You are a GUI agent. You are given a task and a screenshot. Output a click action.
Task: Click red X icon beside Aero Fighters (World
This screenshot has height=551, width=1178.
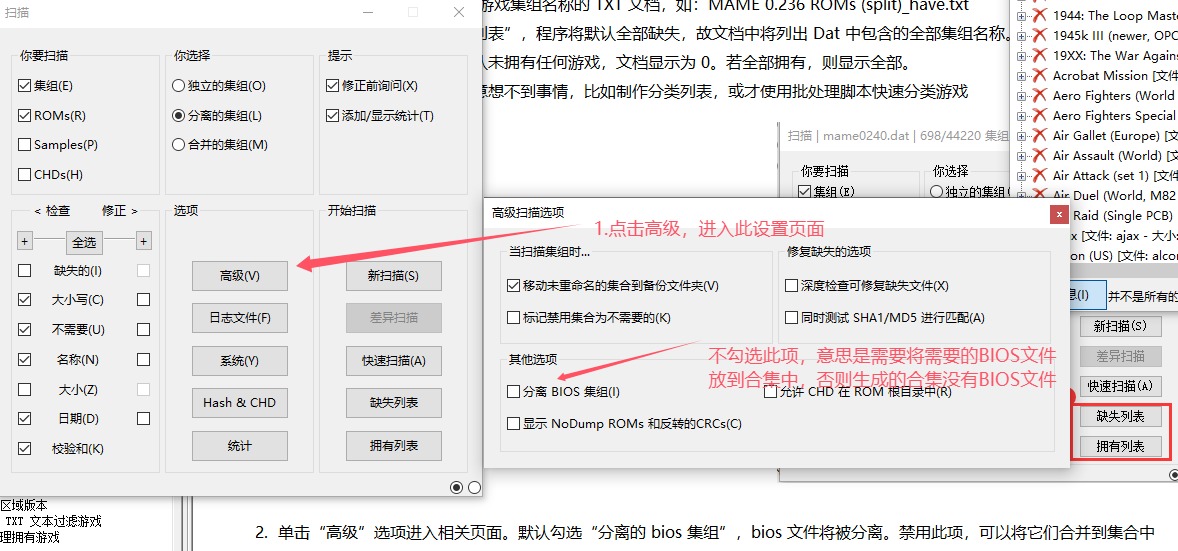tap(1040, 95)
